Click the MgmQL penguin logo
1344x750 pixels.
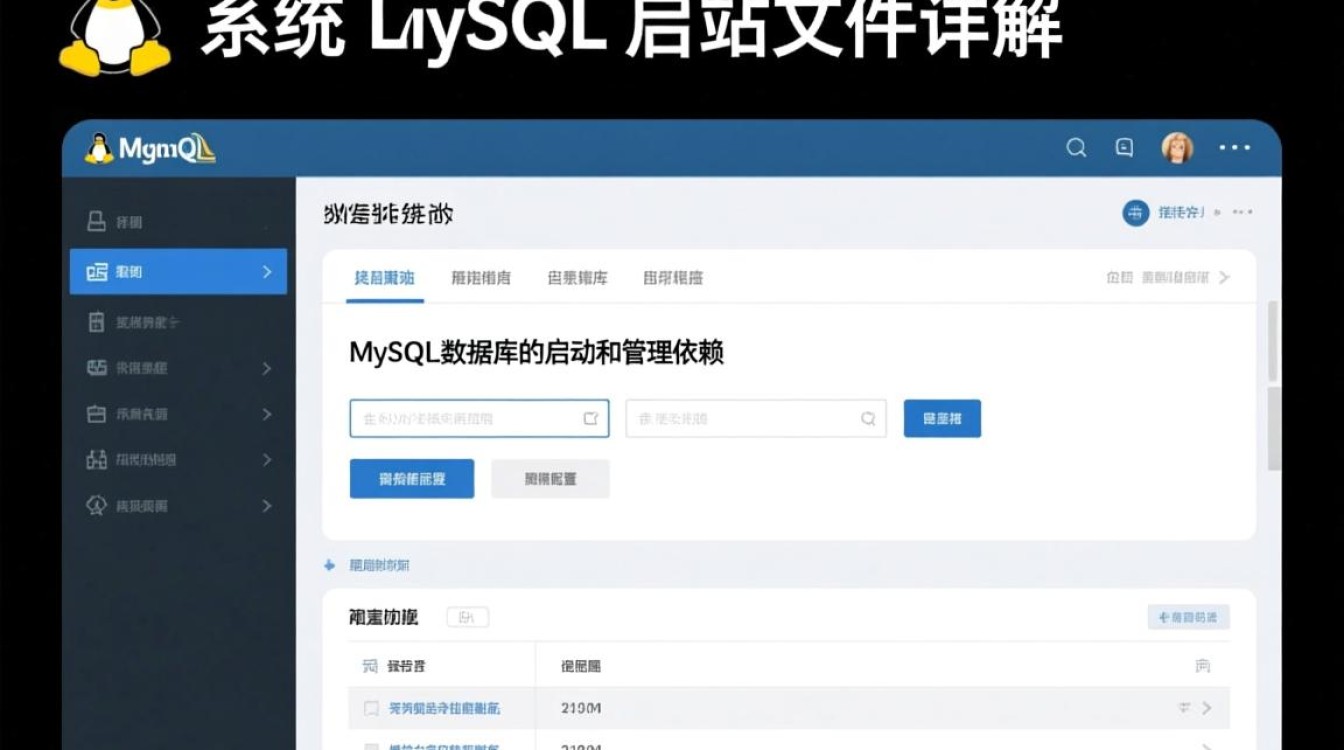(98, 147)
